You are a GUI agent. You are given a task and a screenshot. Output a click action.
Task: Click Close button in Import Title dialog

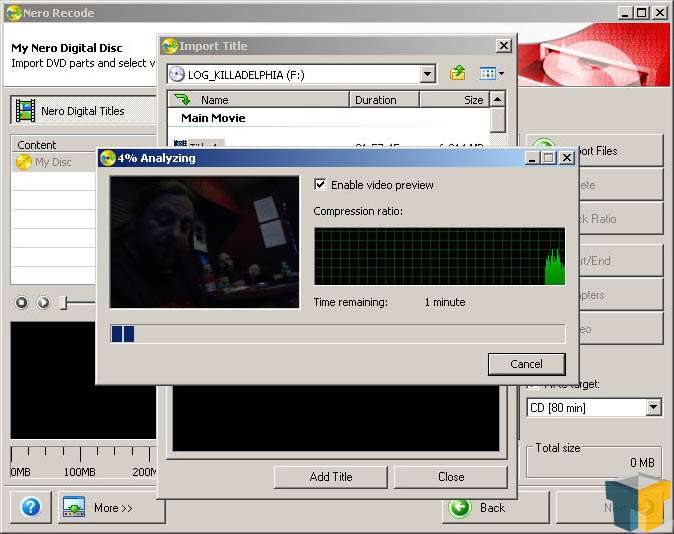click(x=451, y=477)
